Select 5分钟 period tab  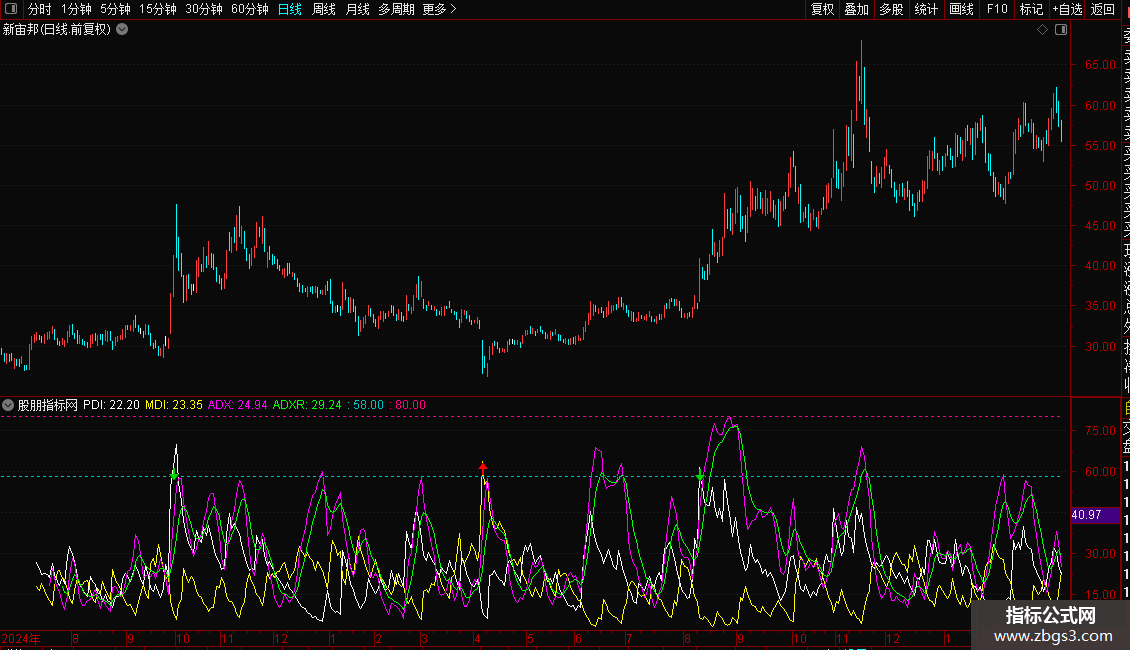[x=115, y=9]
